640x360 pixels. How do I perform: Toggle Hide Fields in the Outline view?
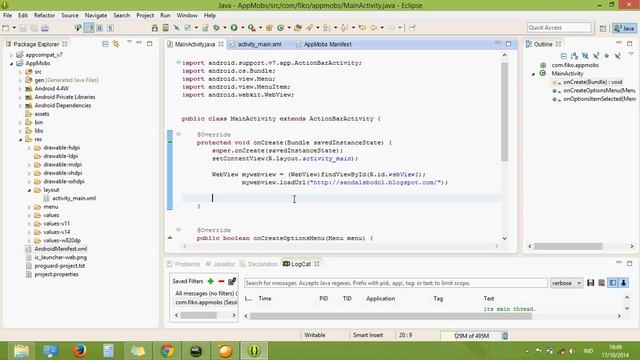pyautogui.click(x=585, y=56)
